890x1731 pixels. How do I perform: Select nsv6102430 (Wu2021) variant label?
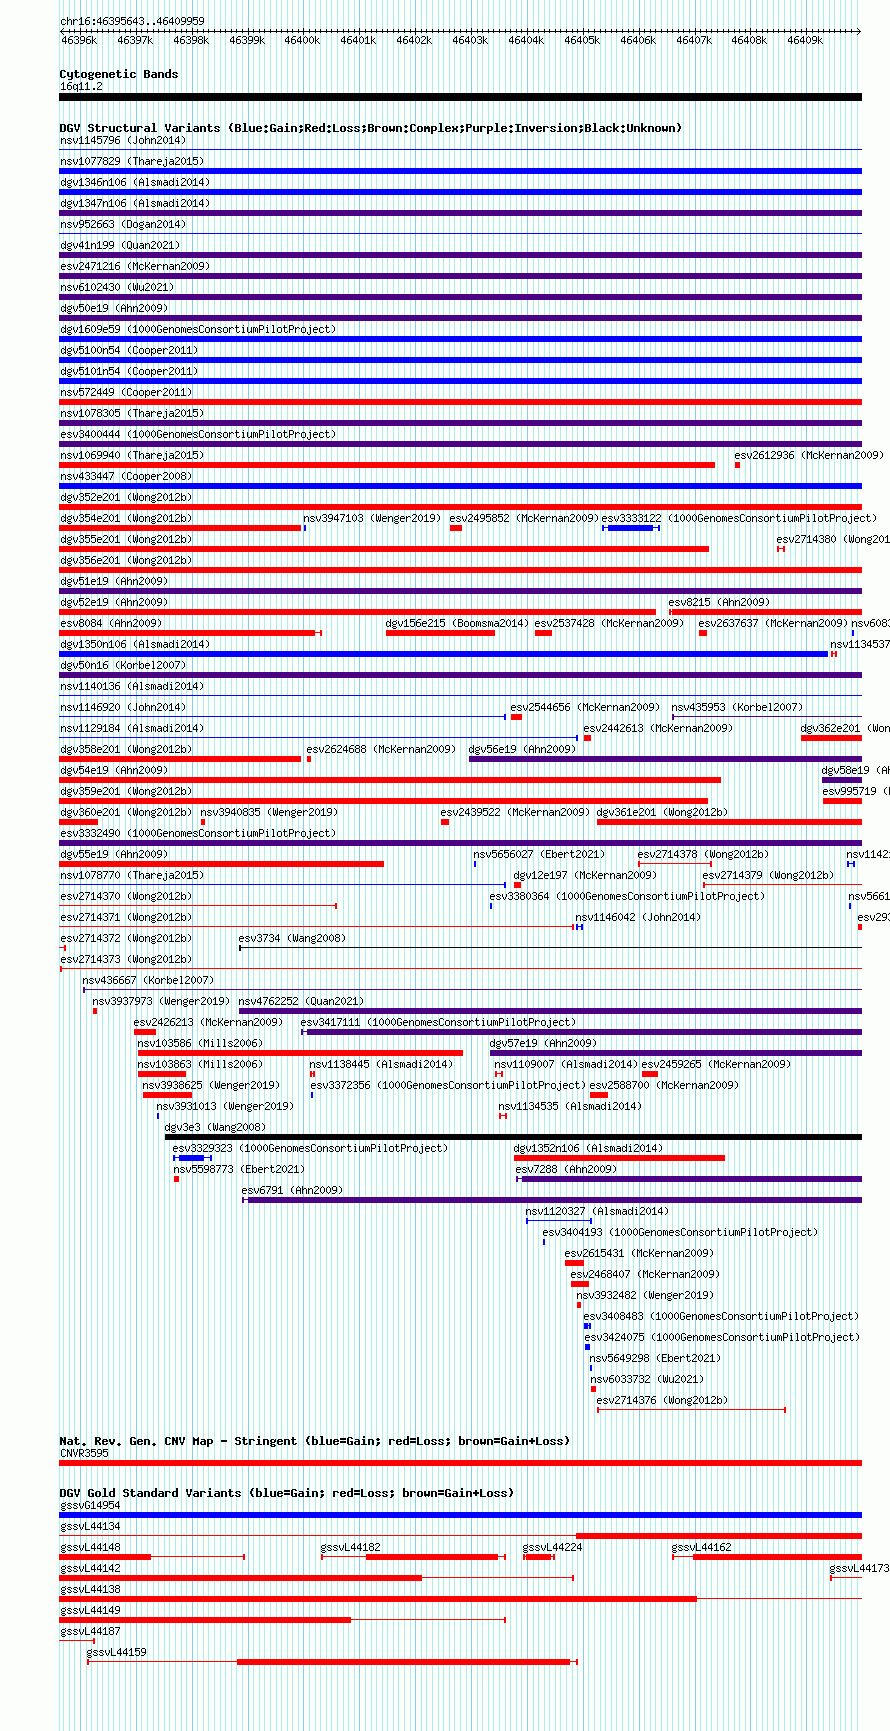click(x=117, y=287)
